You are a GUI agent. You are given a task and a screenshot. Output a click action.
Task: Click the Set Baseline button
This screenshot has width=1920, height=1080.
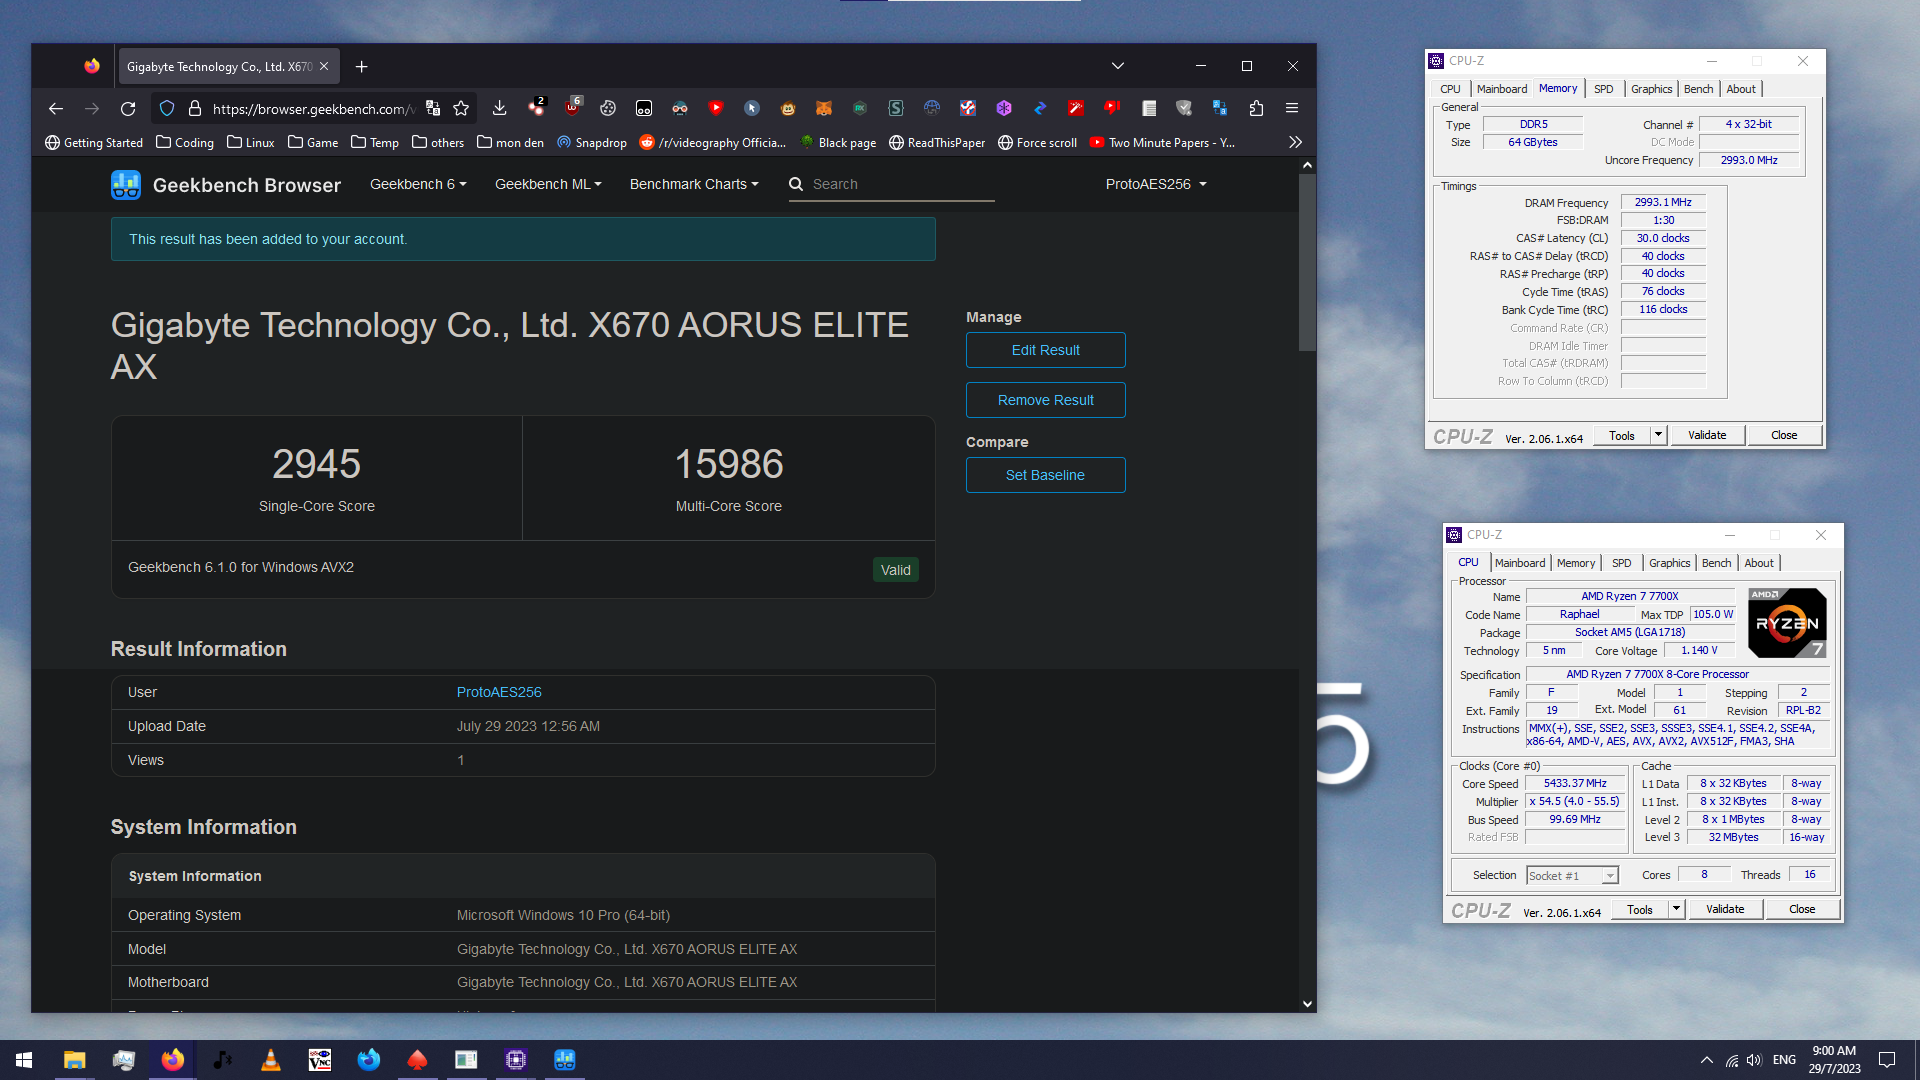coord(1045,475)
